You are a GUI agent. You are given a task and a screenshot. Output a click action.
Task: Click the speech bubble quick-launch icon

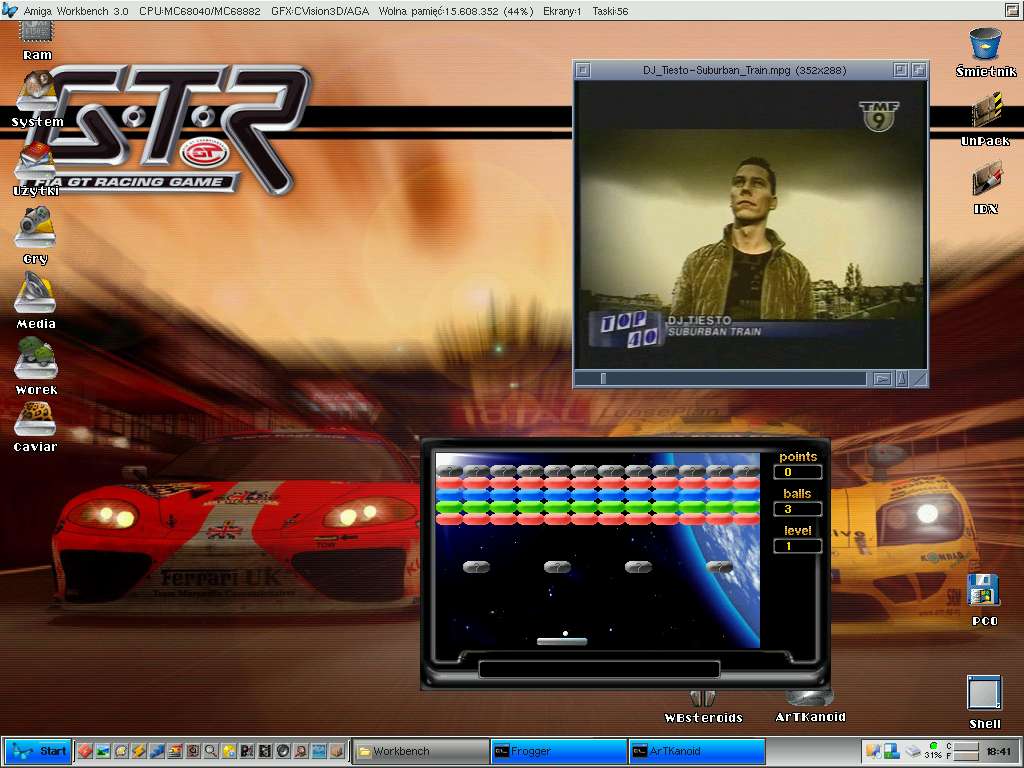click(121, 751)
